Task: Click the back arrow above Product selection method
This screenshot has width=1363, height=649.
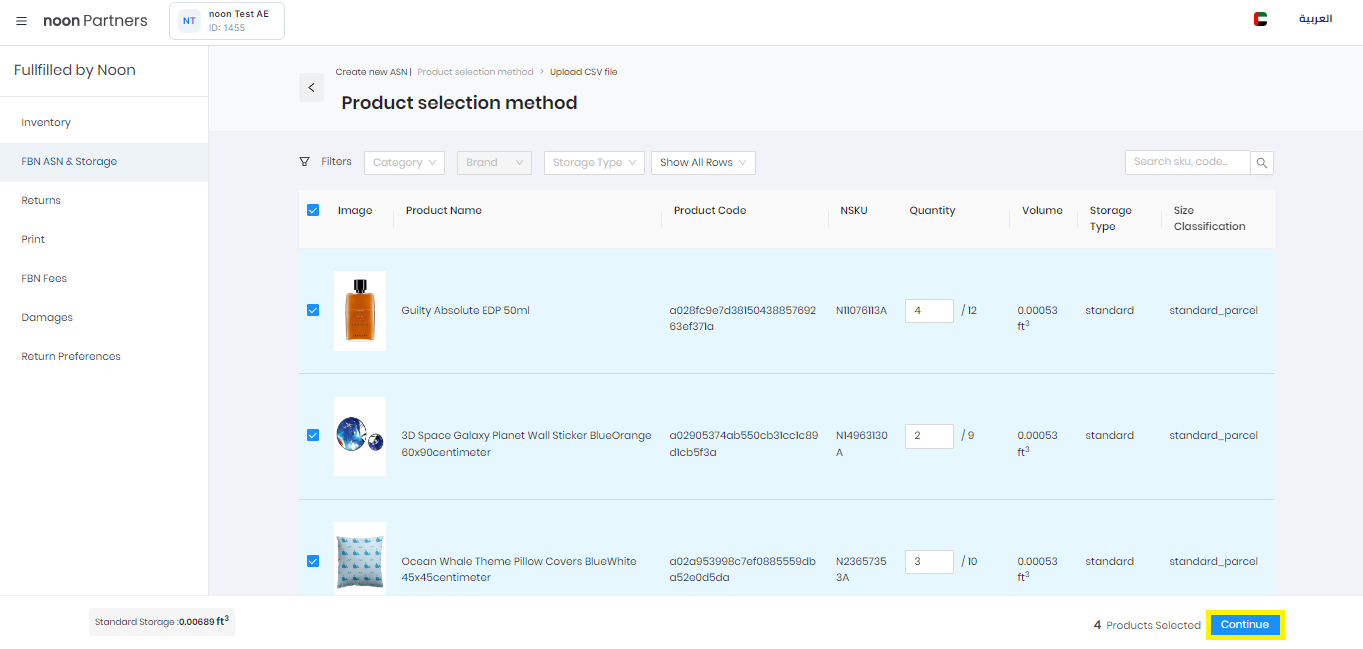Action: tap(311, 87)
